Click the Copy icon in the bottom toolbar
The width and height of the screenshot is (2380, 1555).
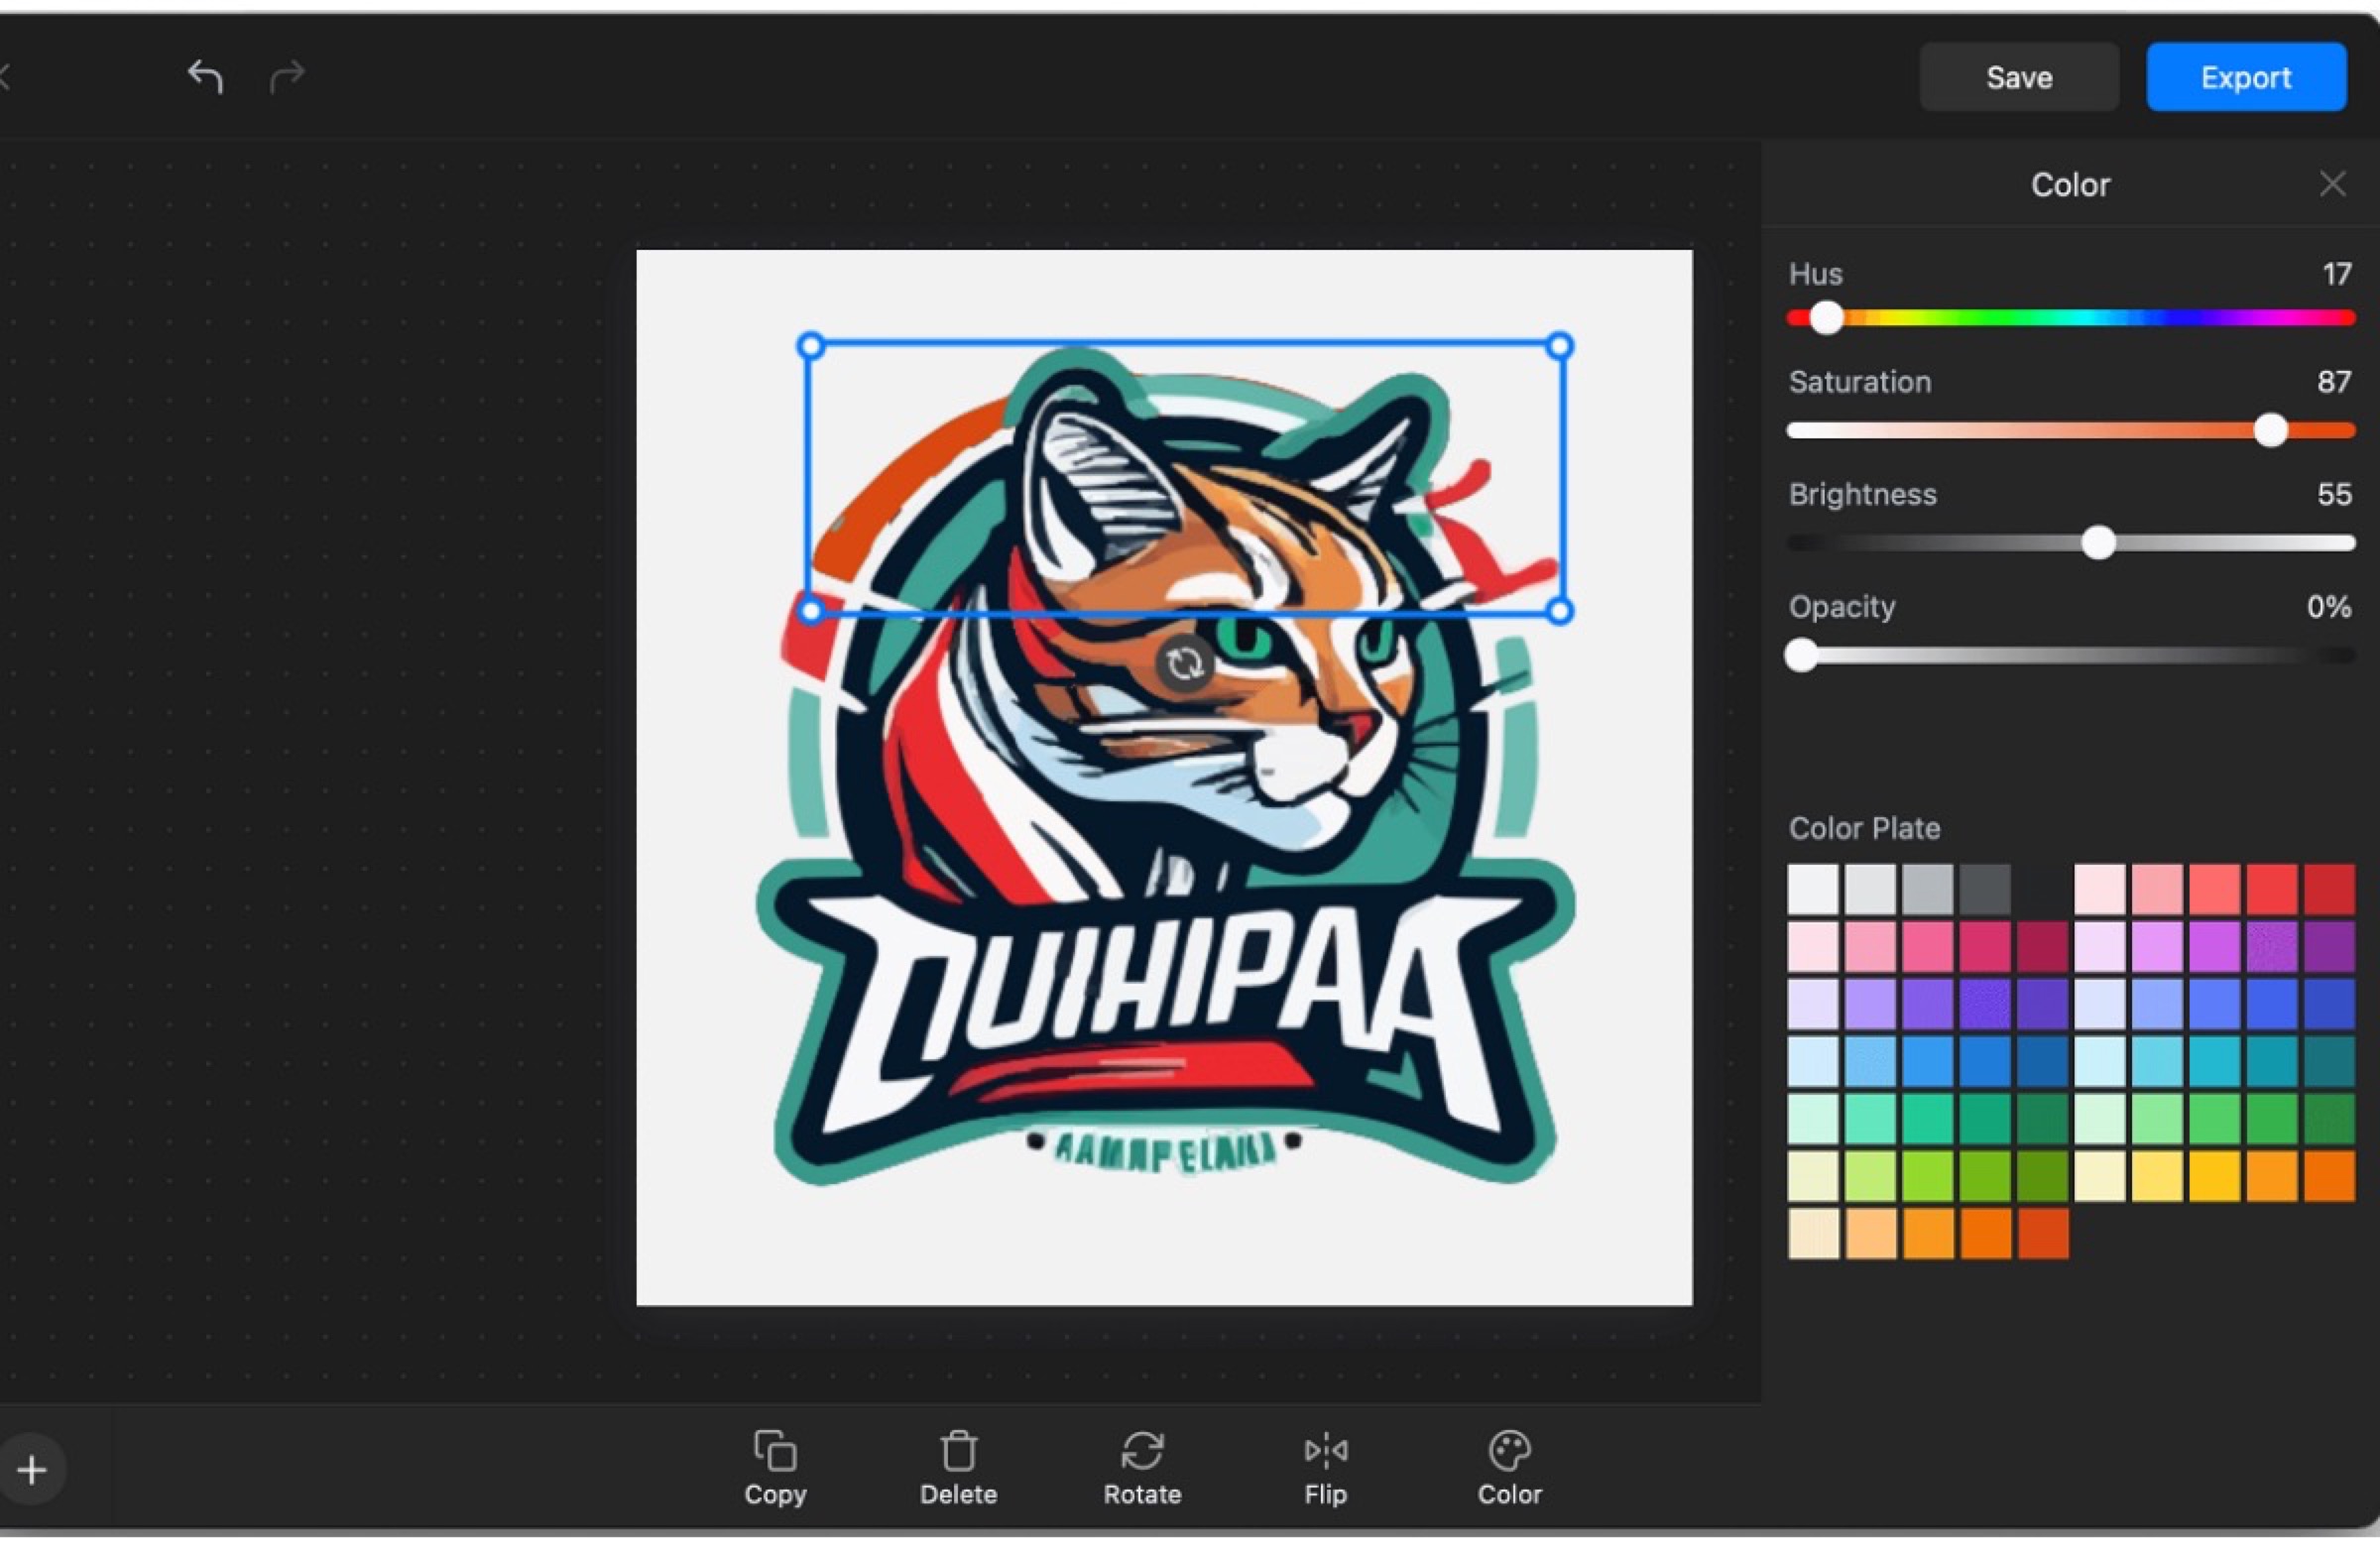(775, 1451)
